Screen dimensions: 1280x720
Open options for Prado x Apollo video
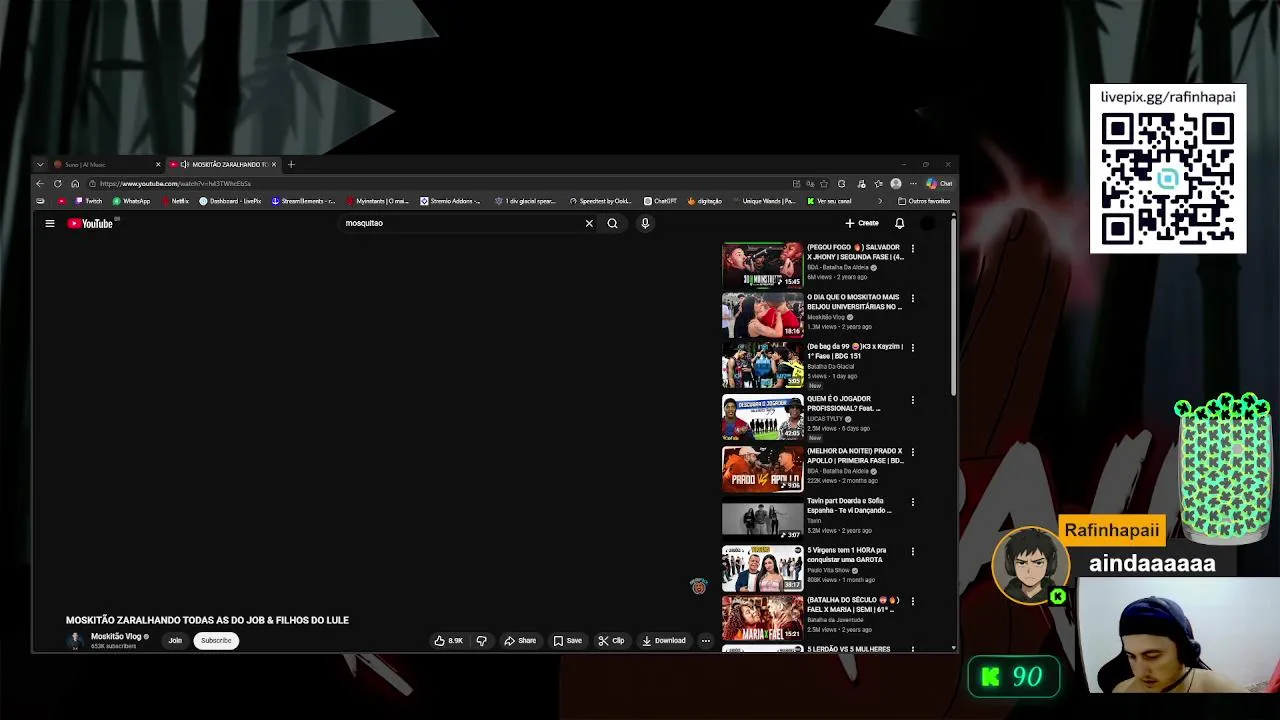click(x=912, y=452)
